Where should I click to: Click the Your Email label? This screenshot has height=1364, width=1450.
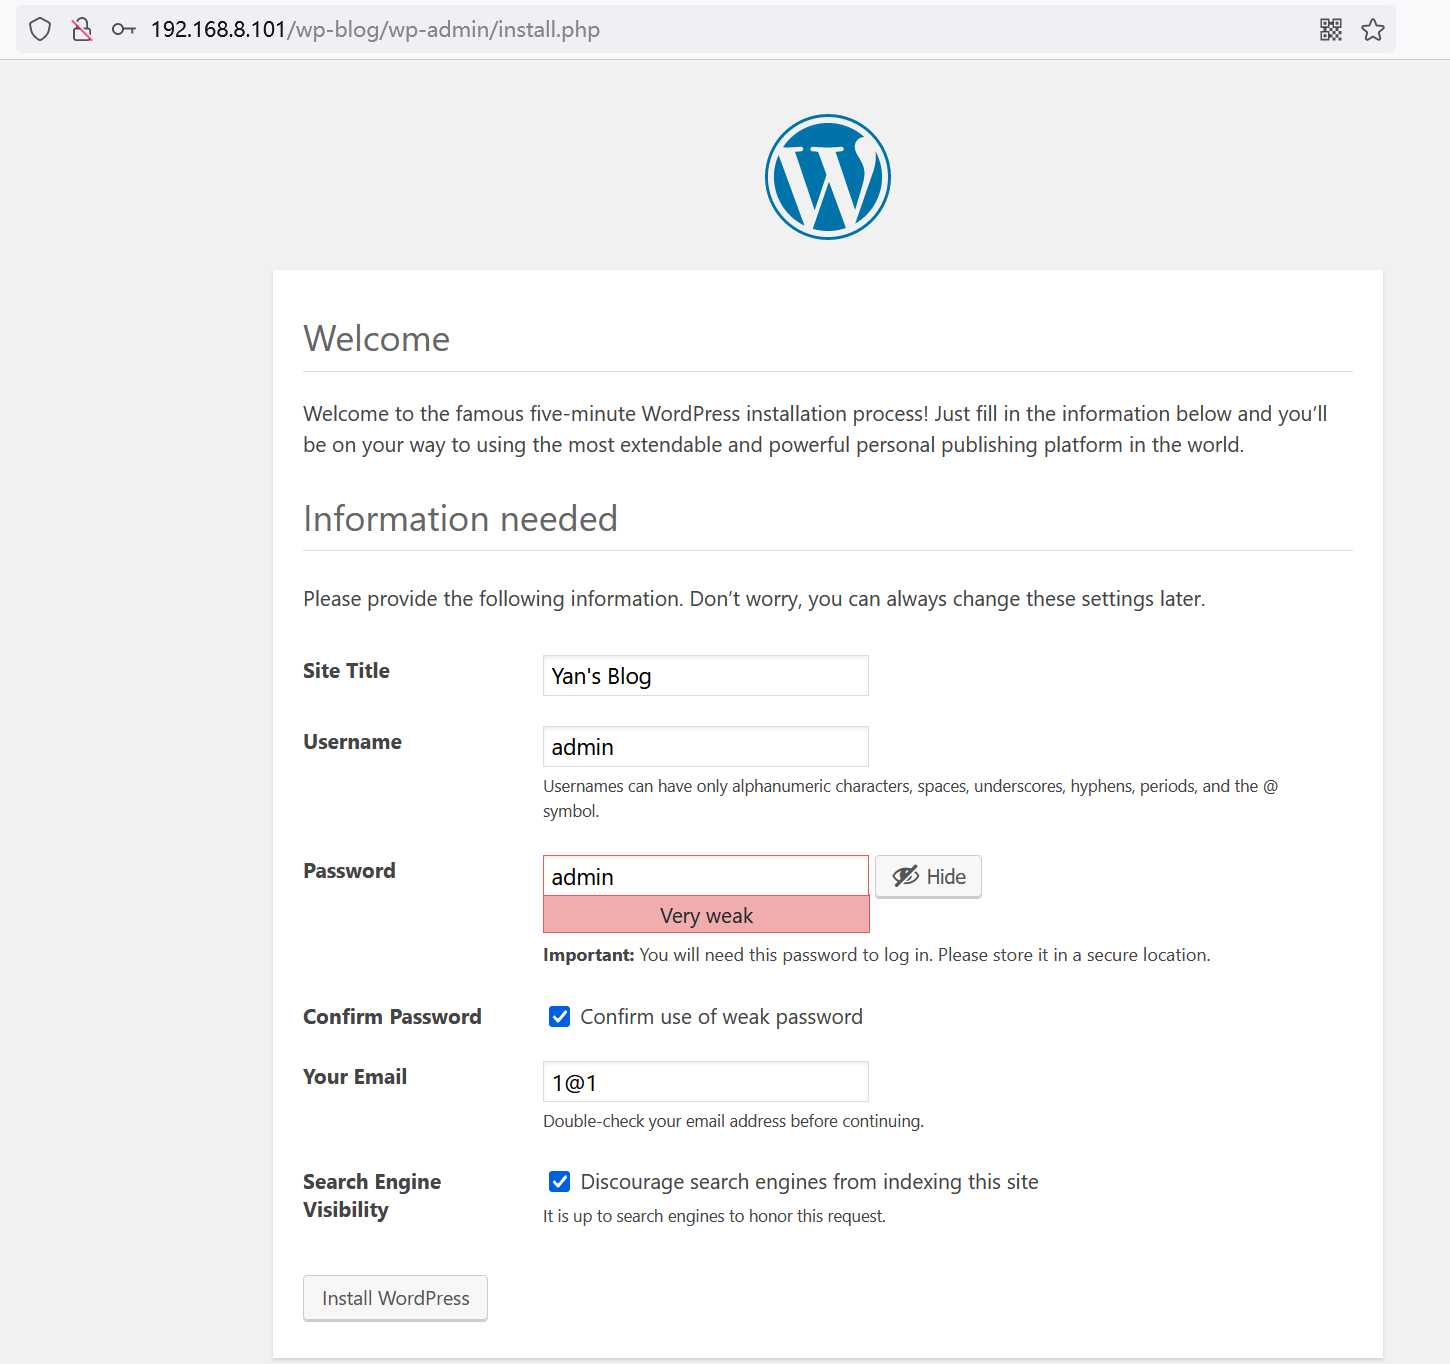(355, 1077)
